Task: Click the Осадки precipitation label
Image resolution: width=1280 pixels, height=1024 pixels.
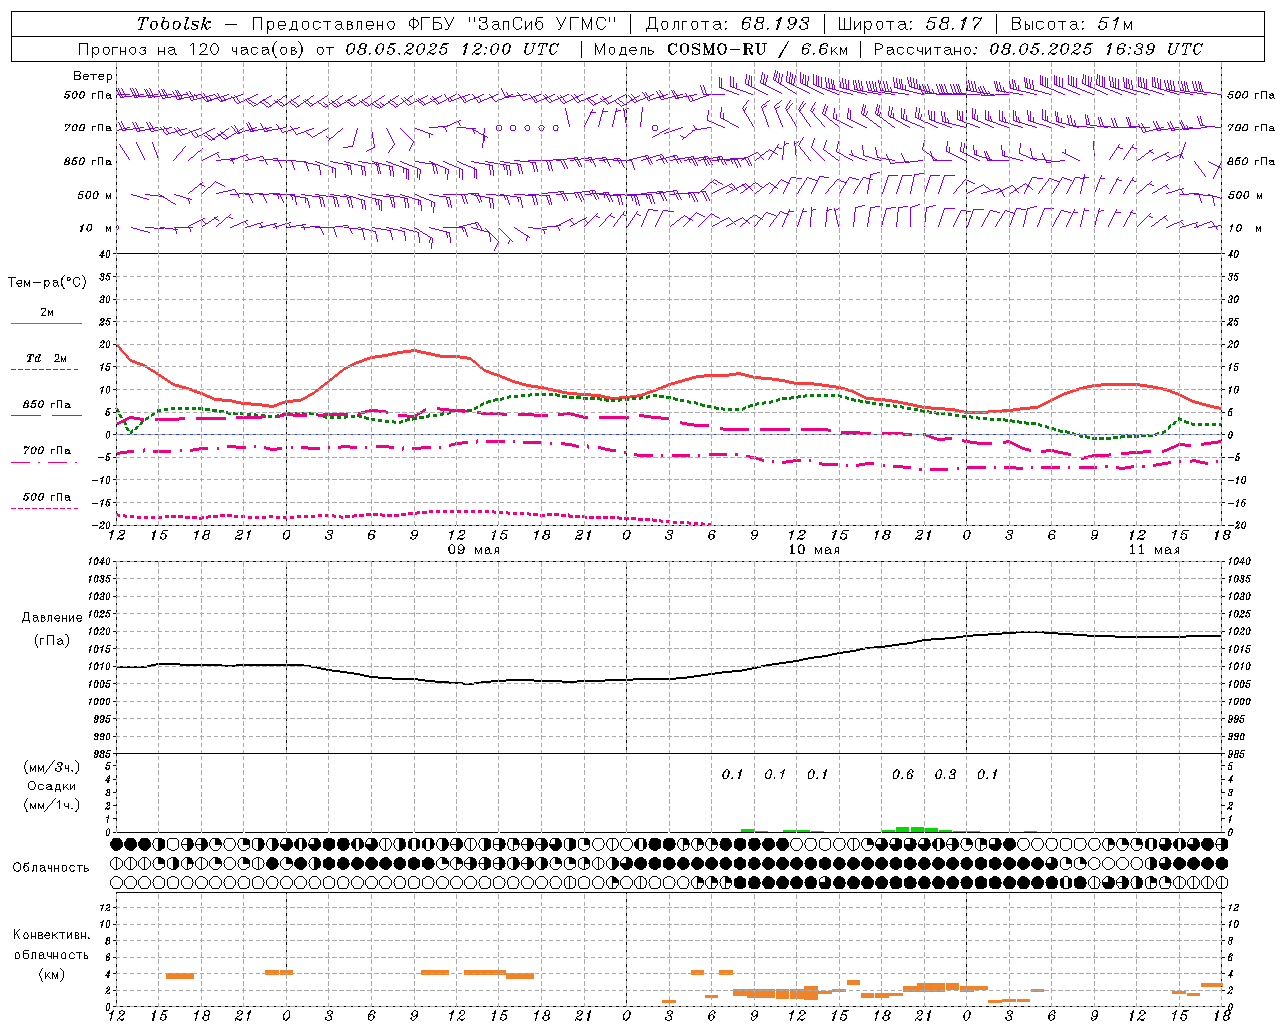Action: click(x=52, y=786)
